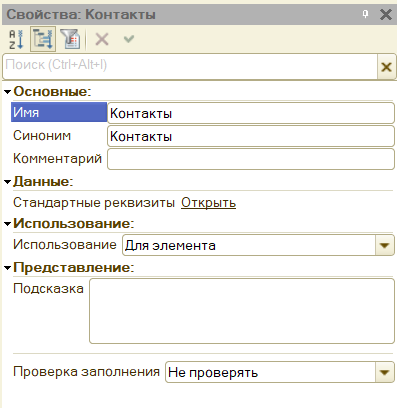This screenshot has height=408, width=397.
Task: Edit the Имя field containing Контакты
Action: point(251,113)
